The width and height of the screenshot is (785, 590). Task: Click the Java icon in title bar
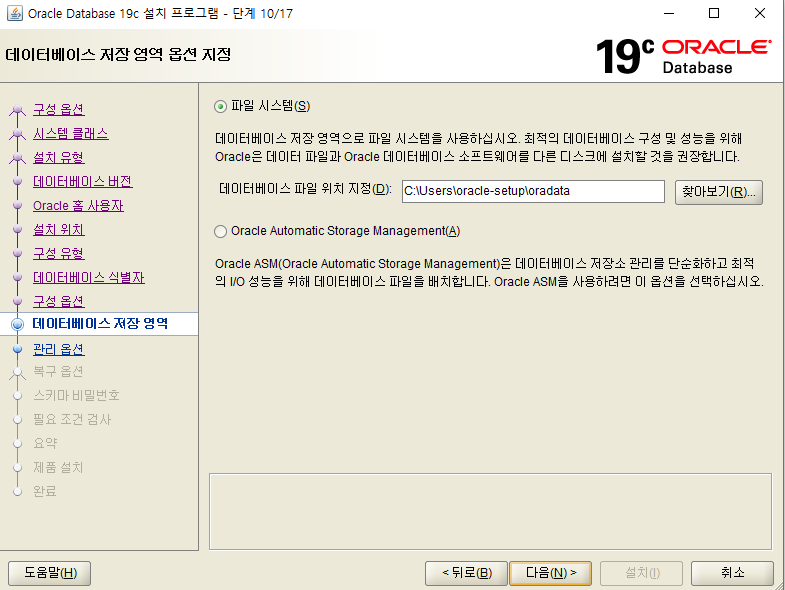15,14
